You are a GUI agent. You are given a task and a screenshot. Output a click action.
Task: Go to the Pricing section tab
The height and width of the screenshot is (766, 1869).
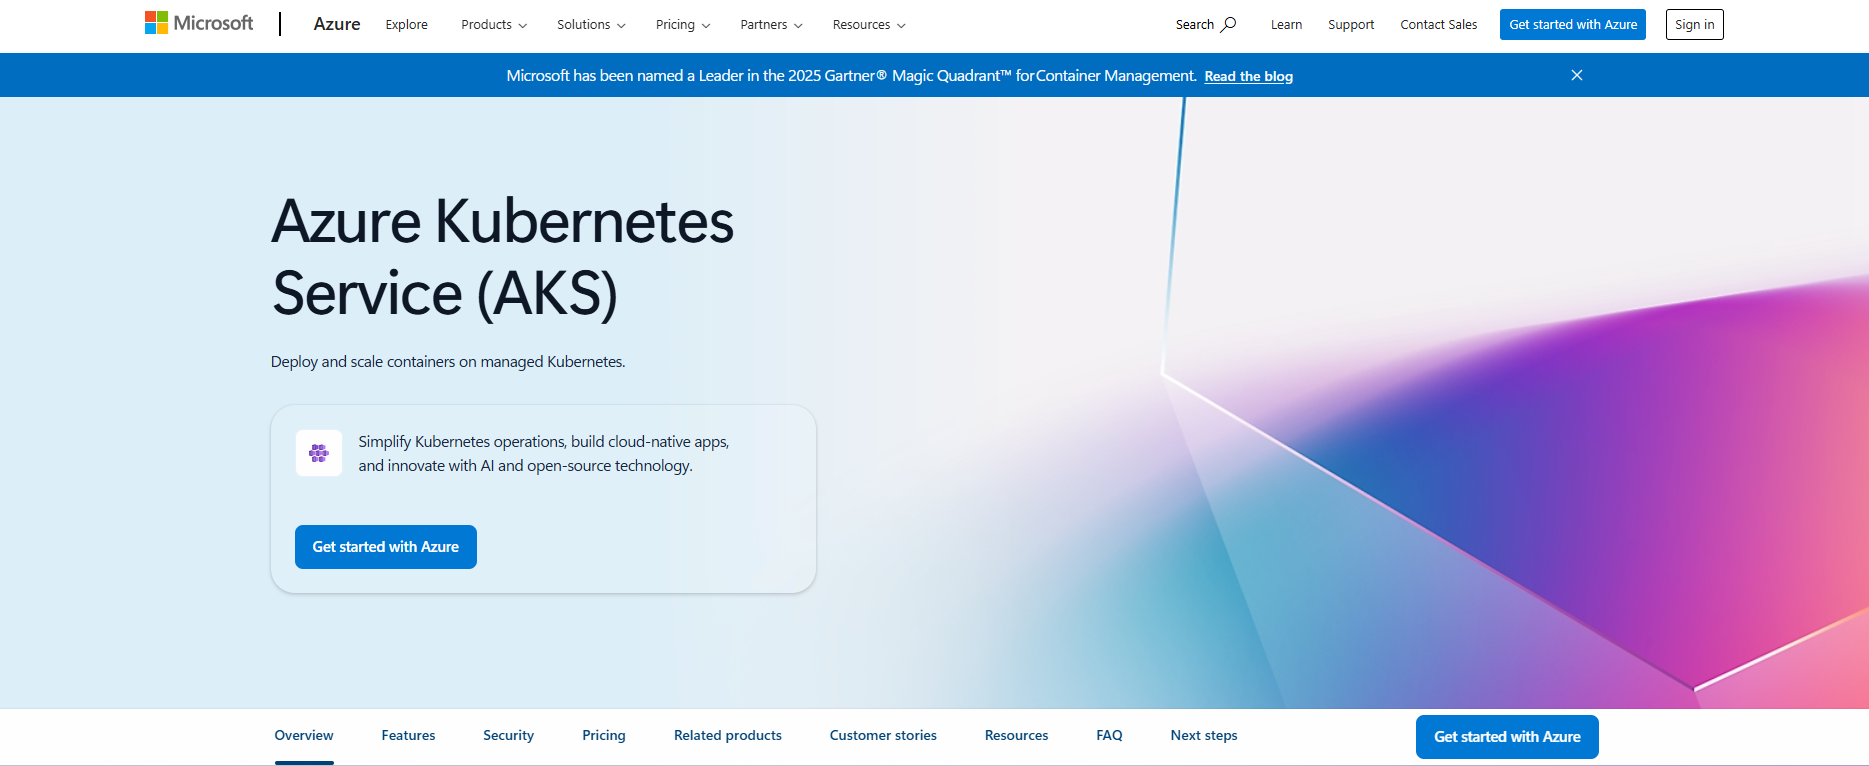click(604, 735)
